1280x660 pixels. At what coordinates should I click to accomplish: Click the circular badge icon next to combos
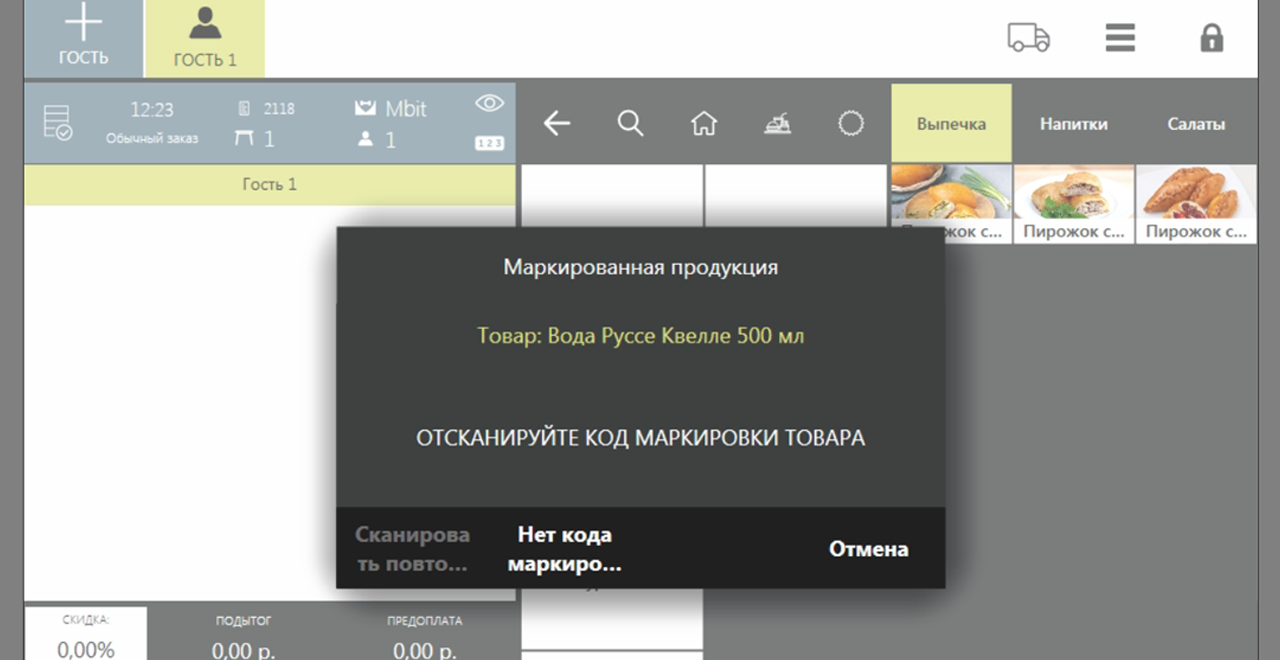(x=851, y=122)
